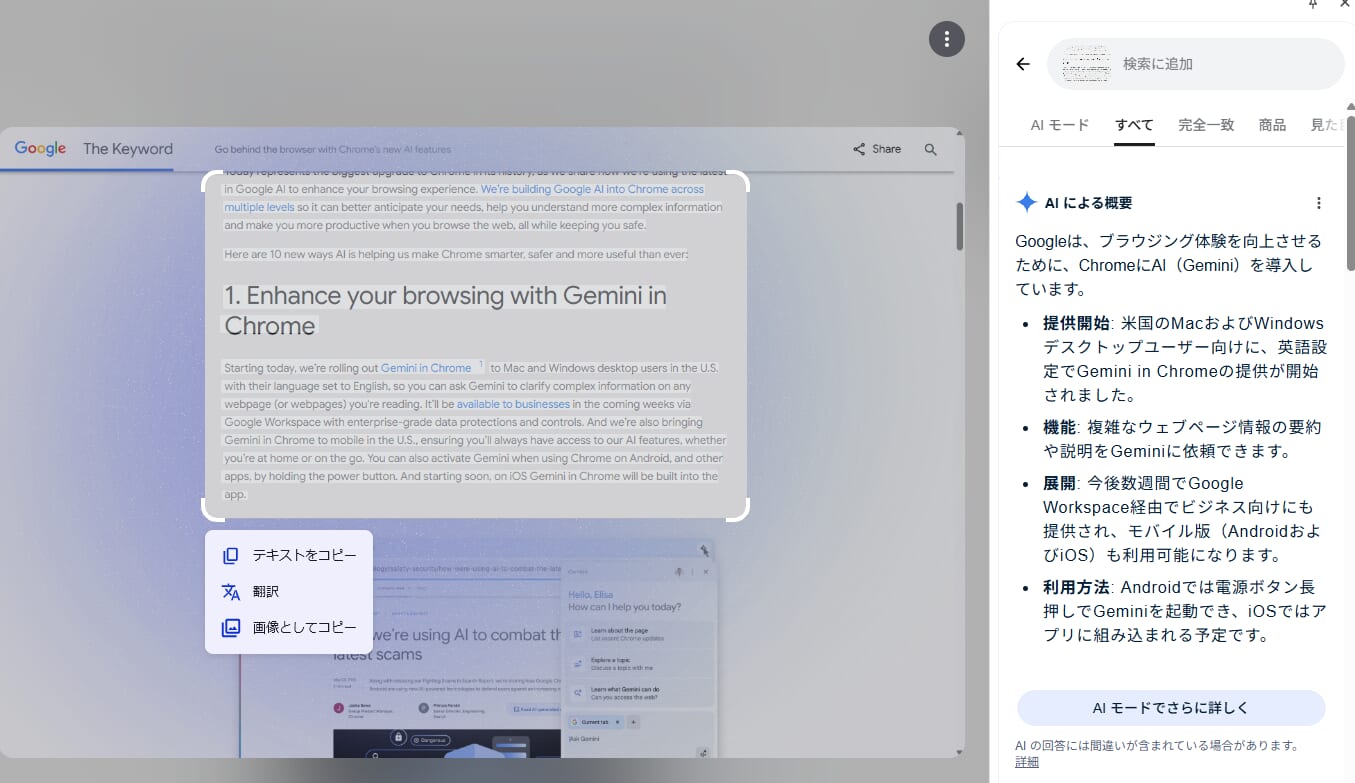The height and width of the screenshot is (783, 1355).
Task: Click the search magnifier icon on page
Action: pyautogui.click(x=931, y=149)
